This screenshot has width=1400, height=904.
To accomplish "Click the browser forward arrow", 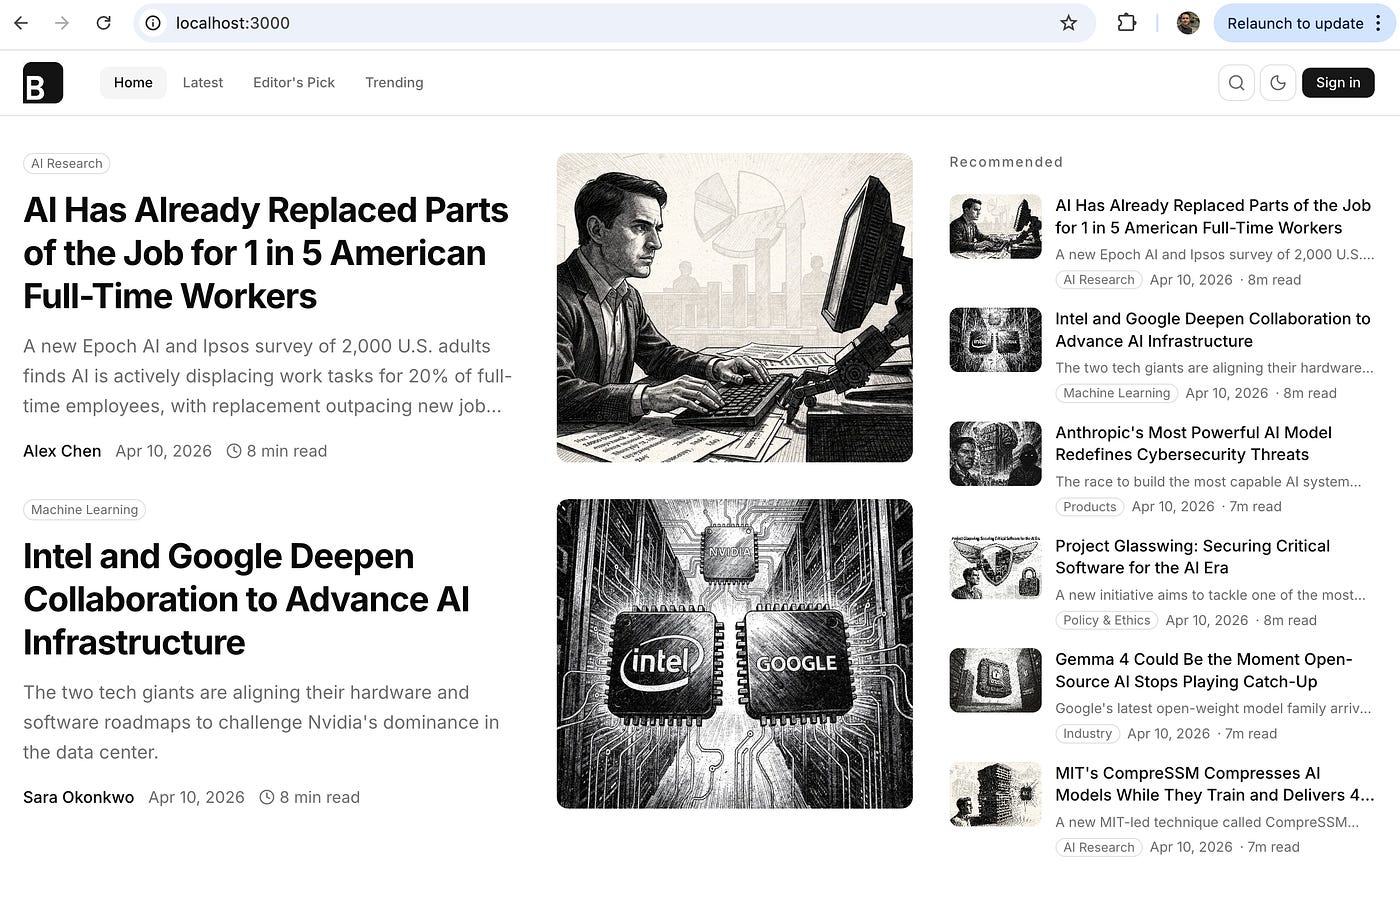I will point(62,23).
